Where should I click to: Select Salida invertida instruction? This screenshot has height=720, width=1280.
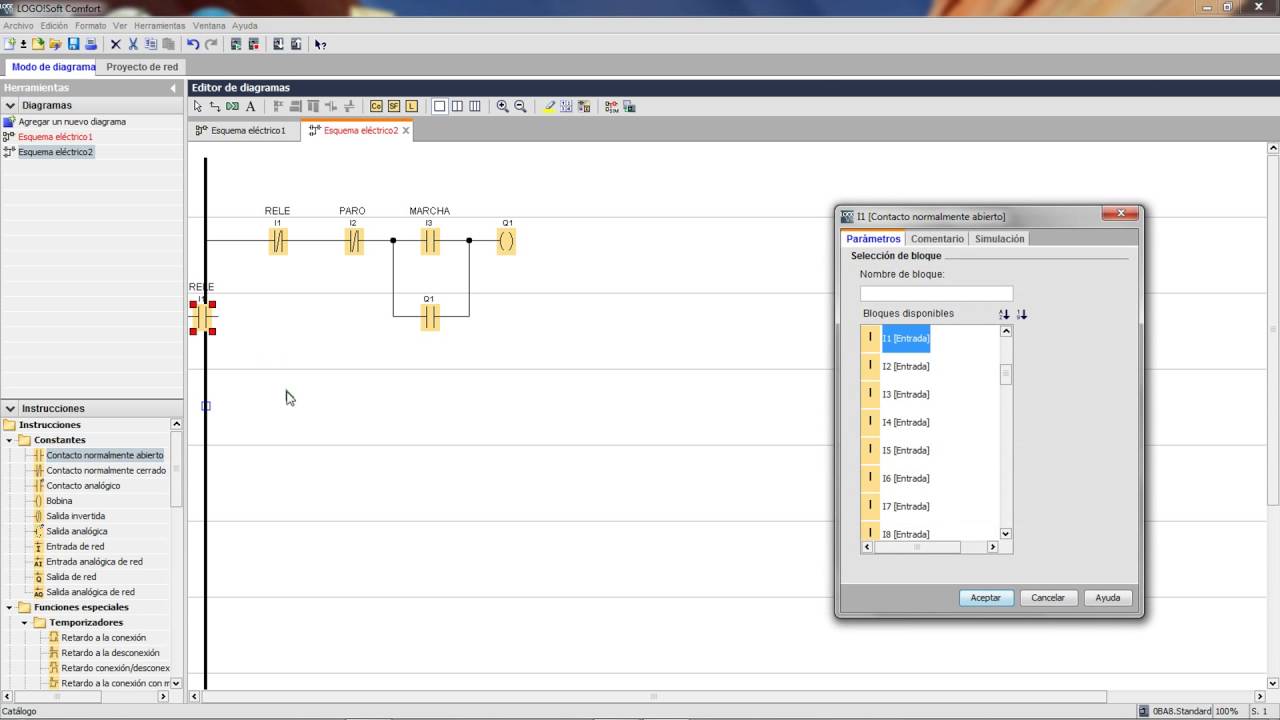pos(75,516)
